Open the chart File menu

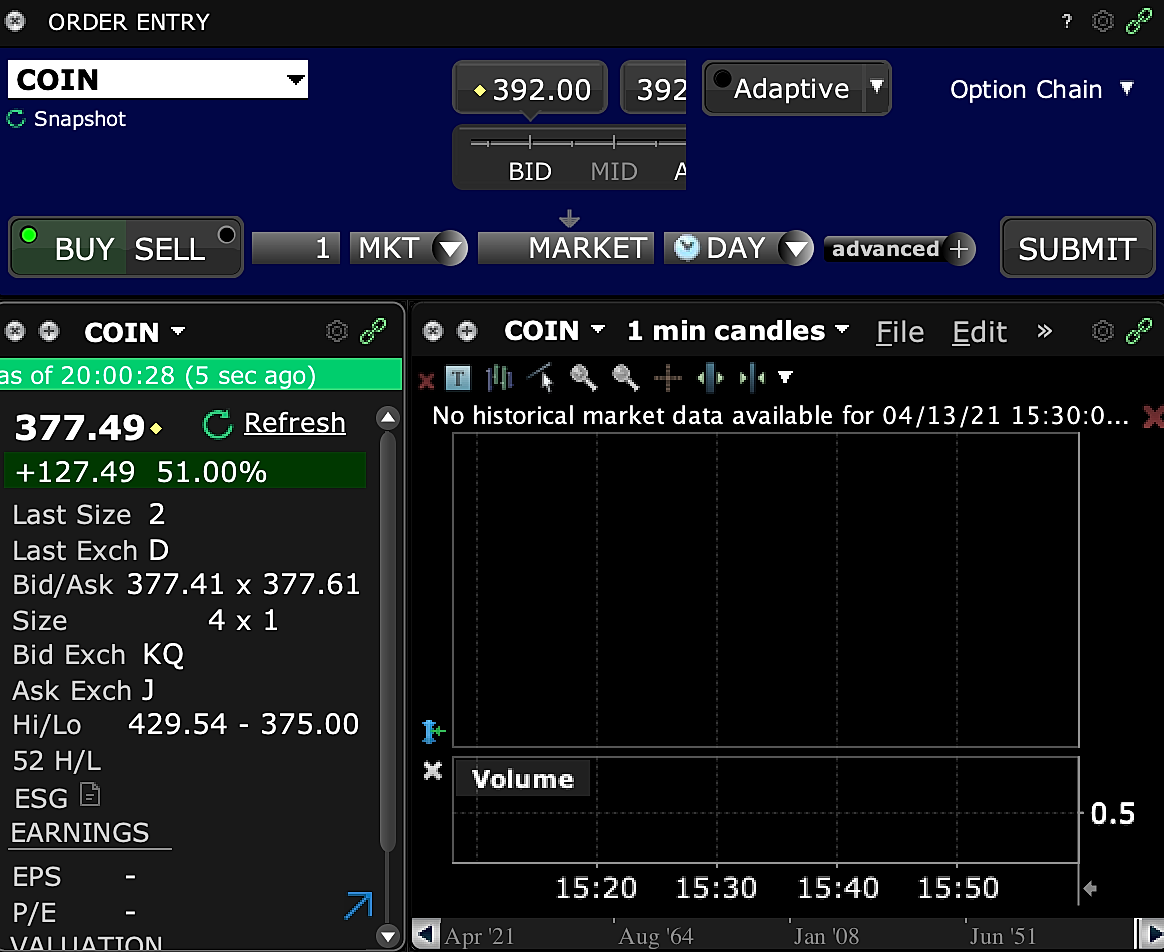(x=900, y=332)
